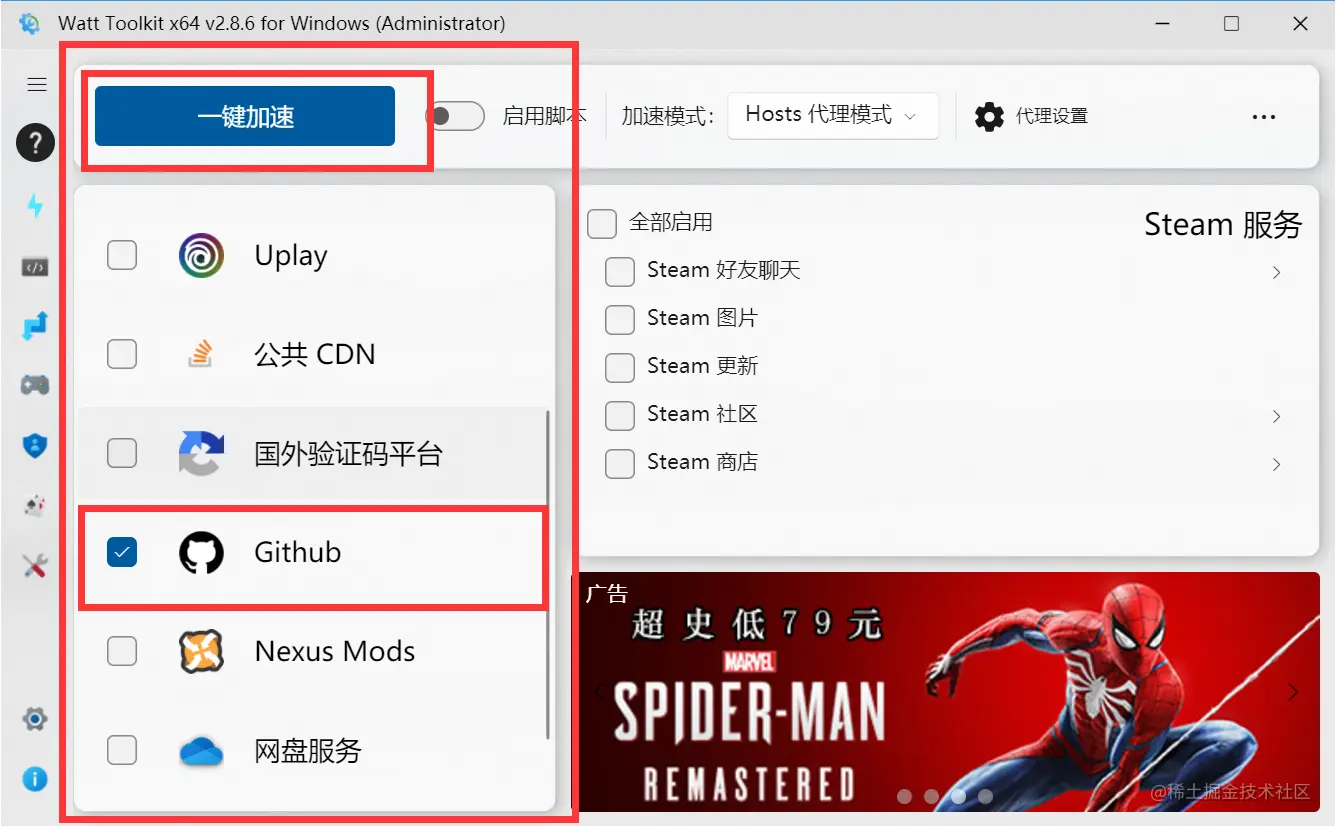Click the 代理设置 gear icon
Viewport: 1336px width, 827px height.
pos(989,117)
